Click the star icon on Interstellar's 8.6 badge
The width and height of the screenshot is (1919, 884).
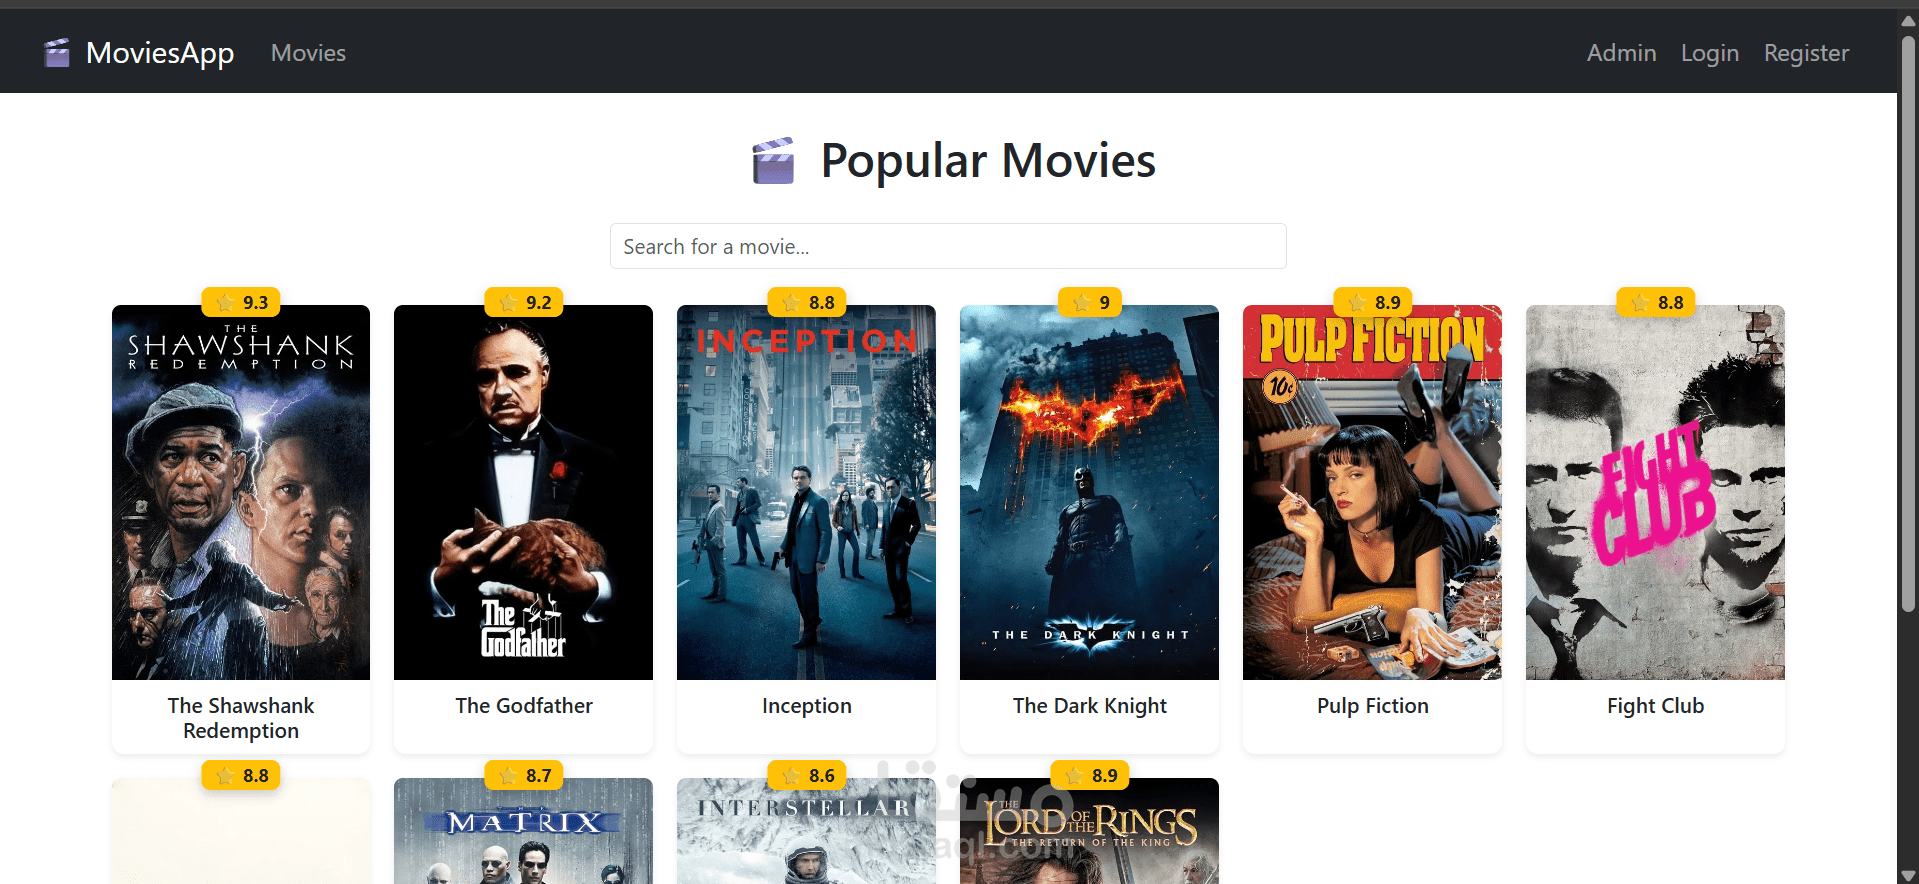[x=792, y=775]
